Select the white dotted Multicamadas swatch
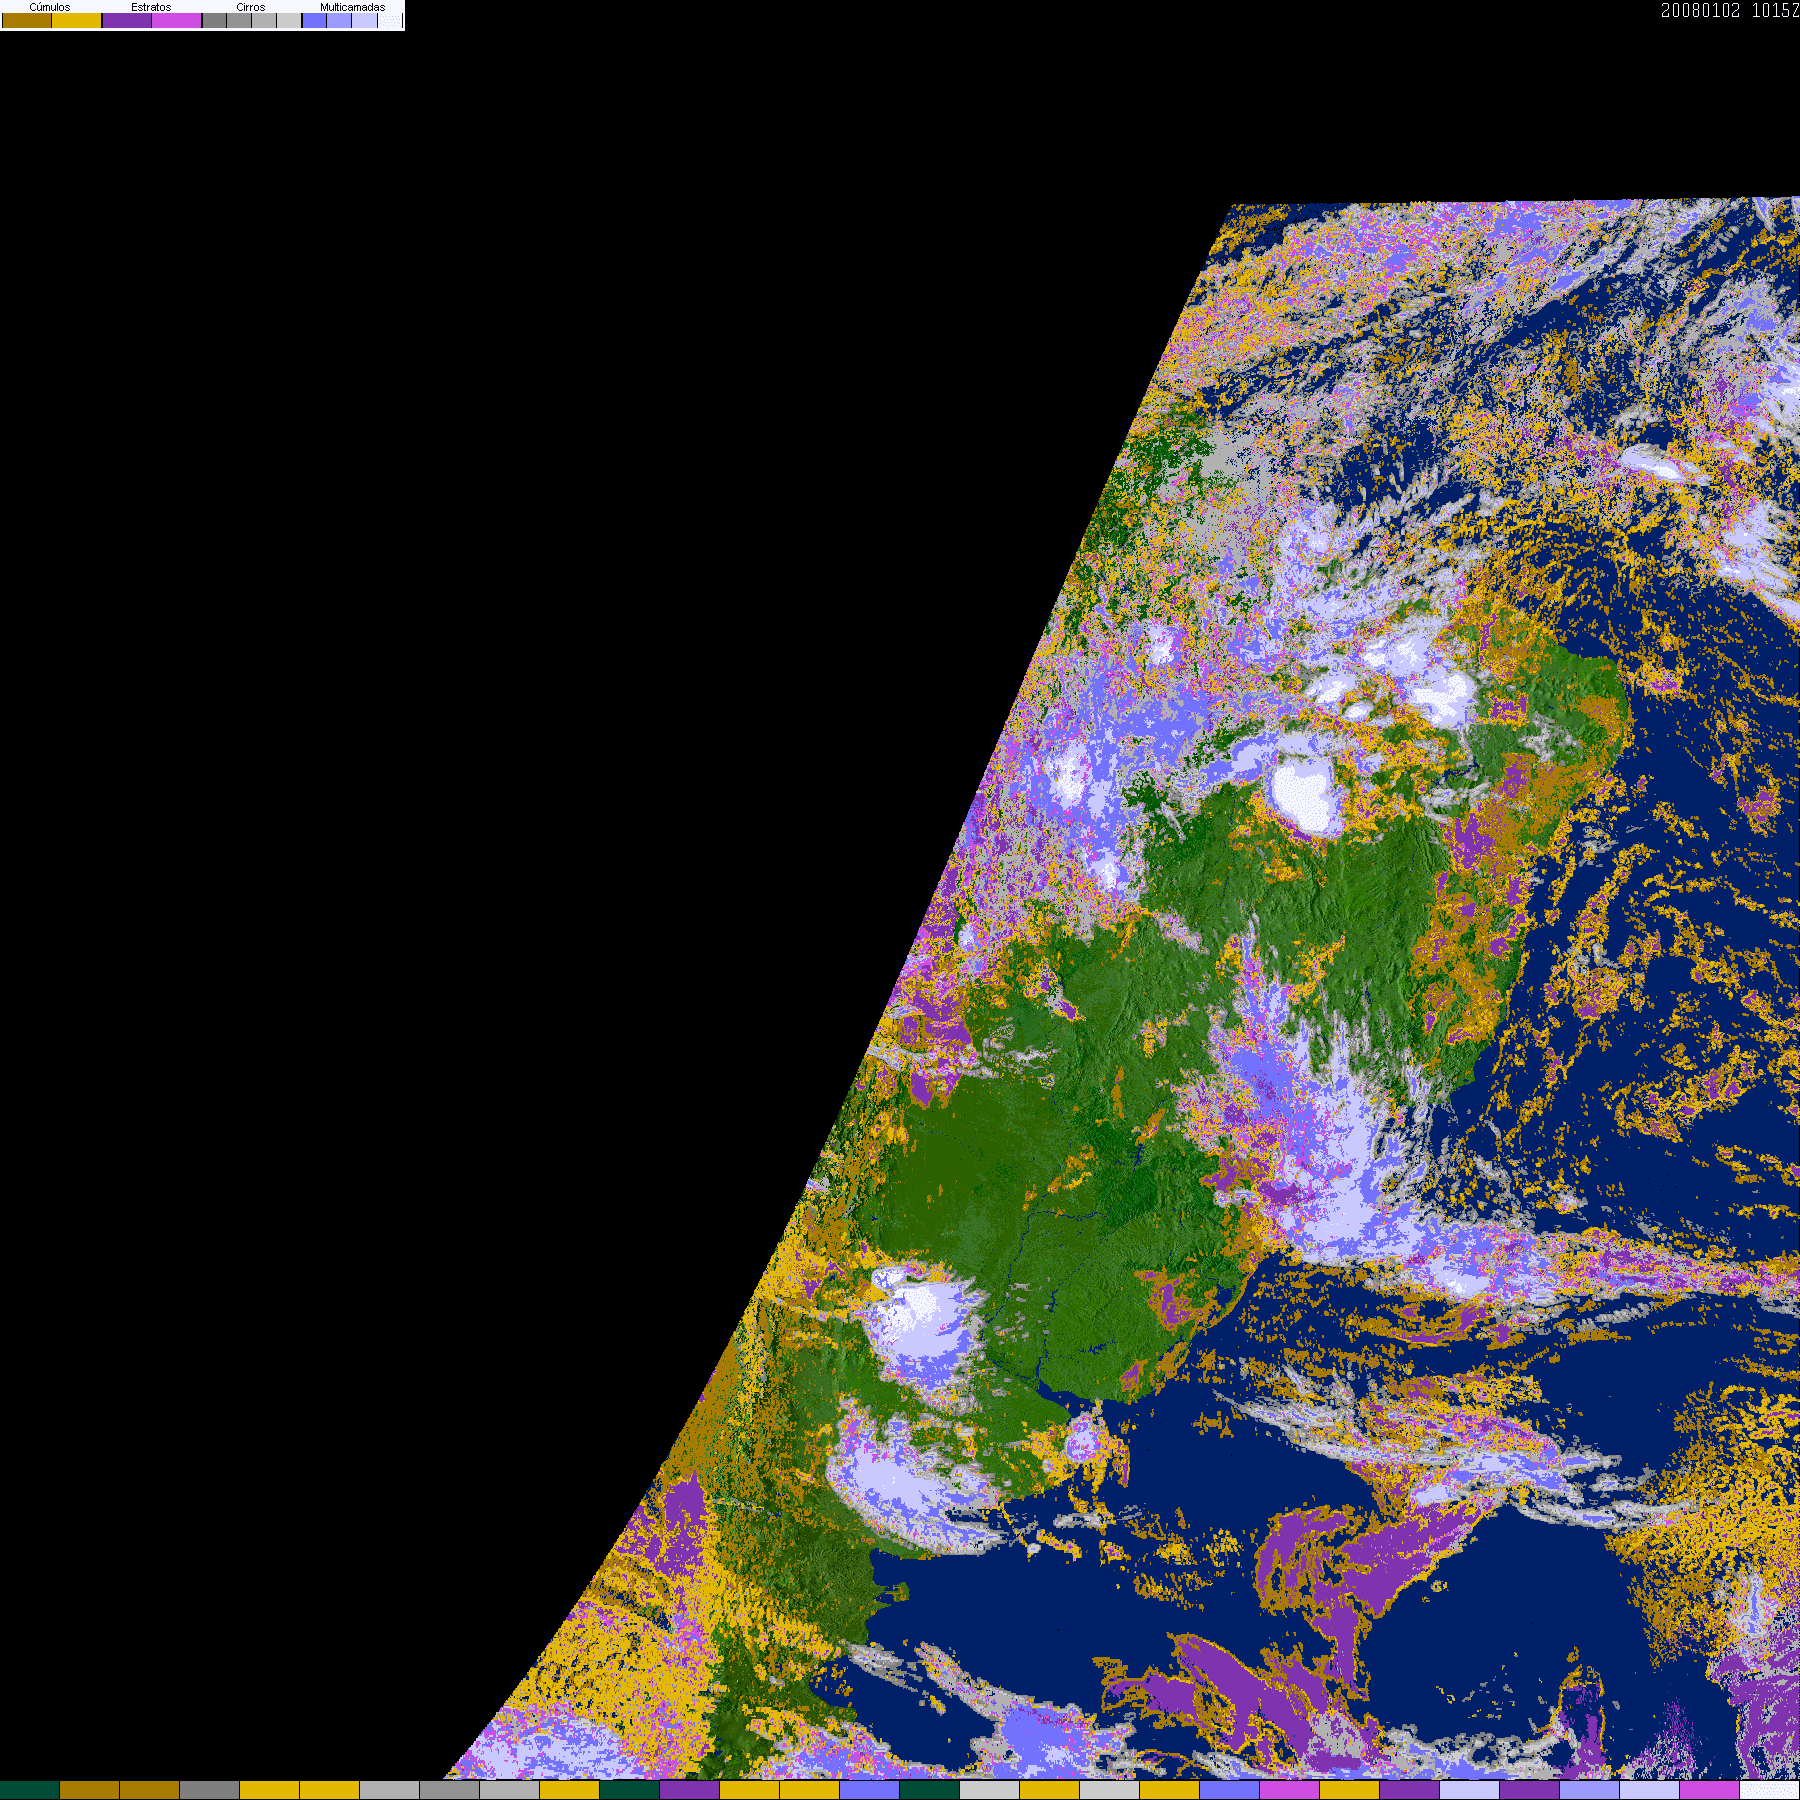The image size is (1800, 1800). [390, 20]
